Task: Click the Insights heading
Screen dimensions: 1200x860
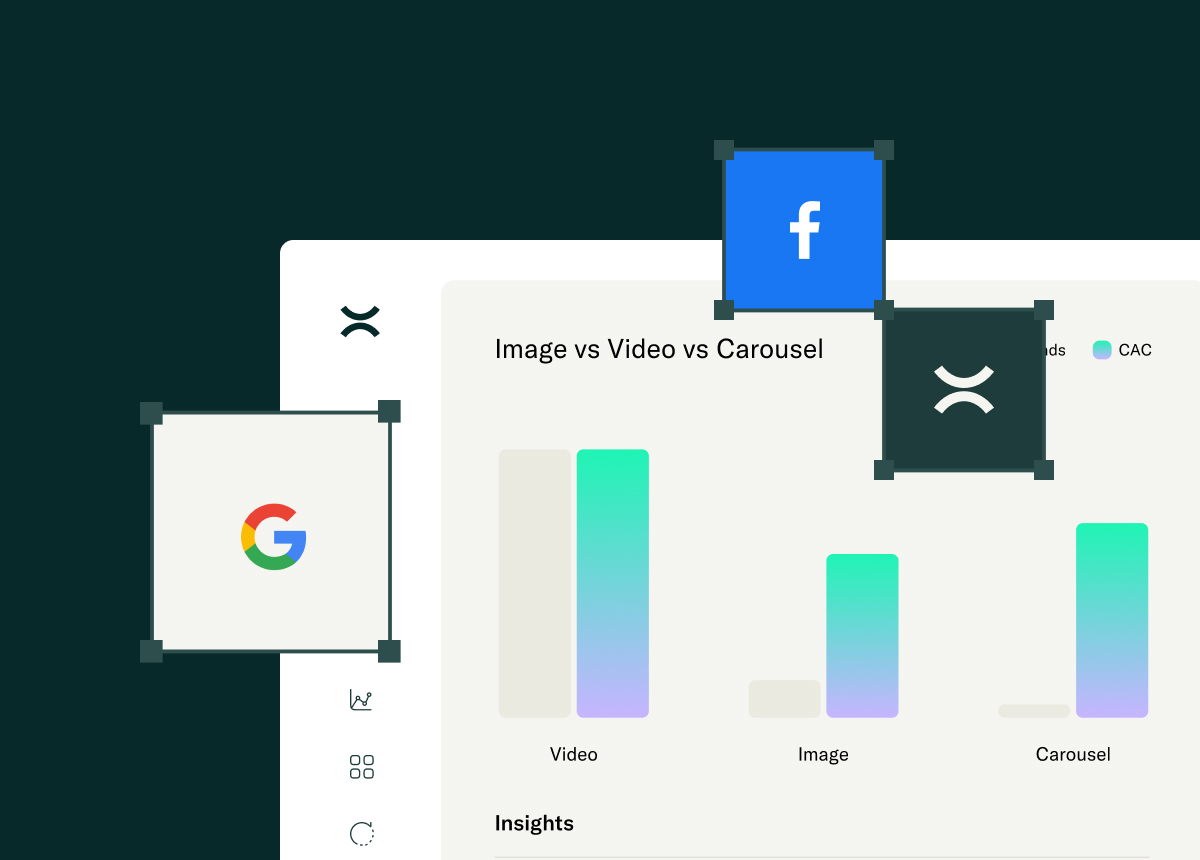Action: (x=534, y=823)
